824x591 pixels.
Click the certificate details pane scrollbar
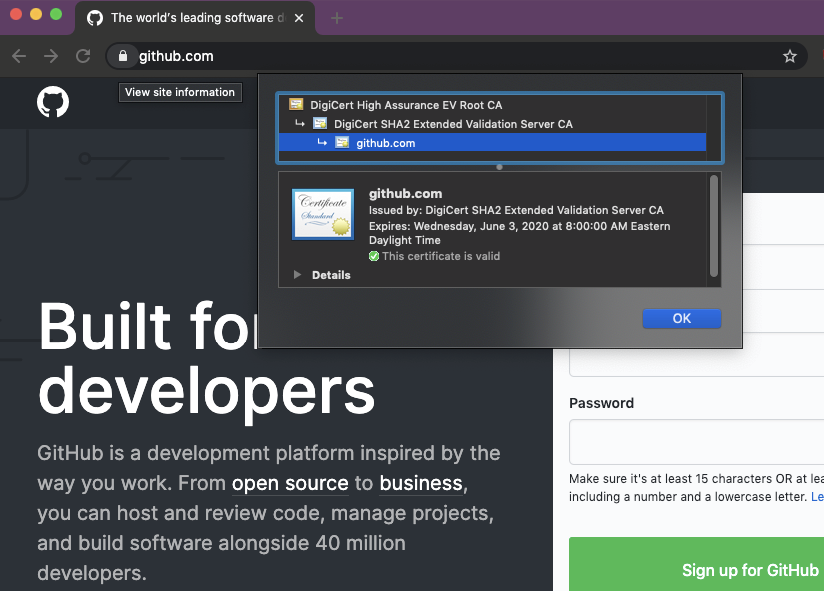(714, 226)
